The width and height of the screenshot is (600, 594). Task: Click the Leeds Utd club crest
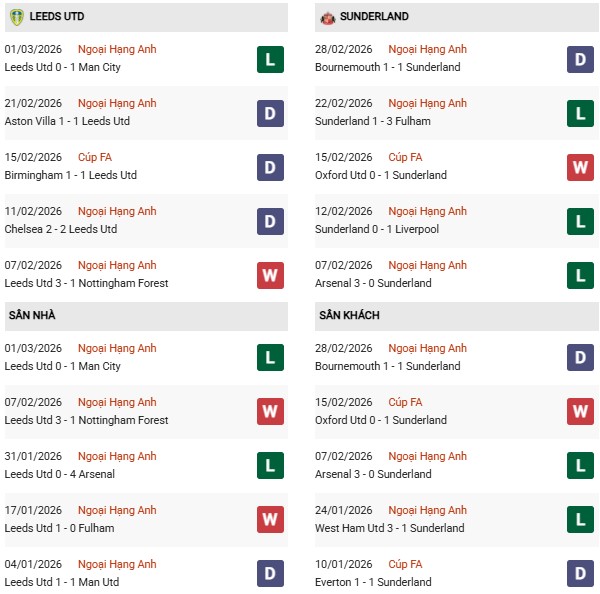click(x=17, y=17)
